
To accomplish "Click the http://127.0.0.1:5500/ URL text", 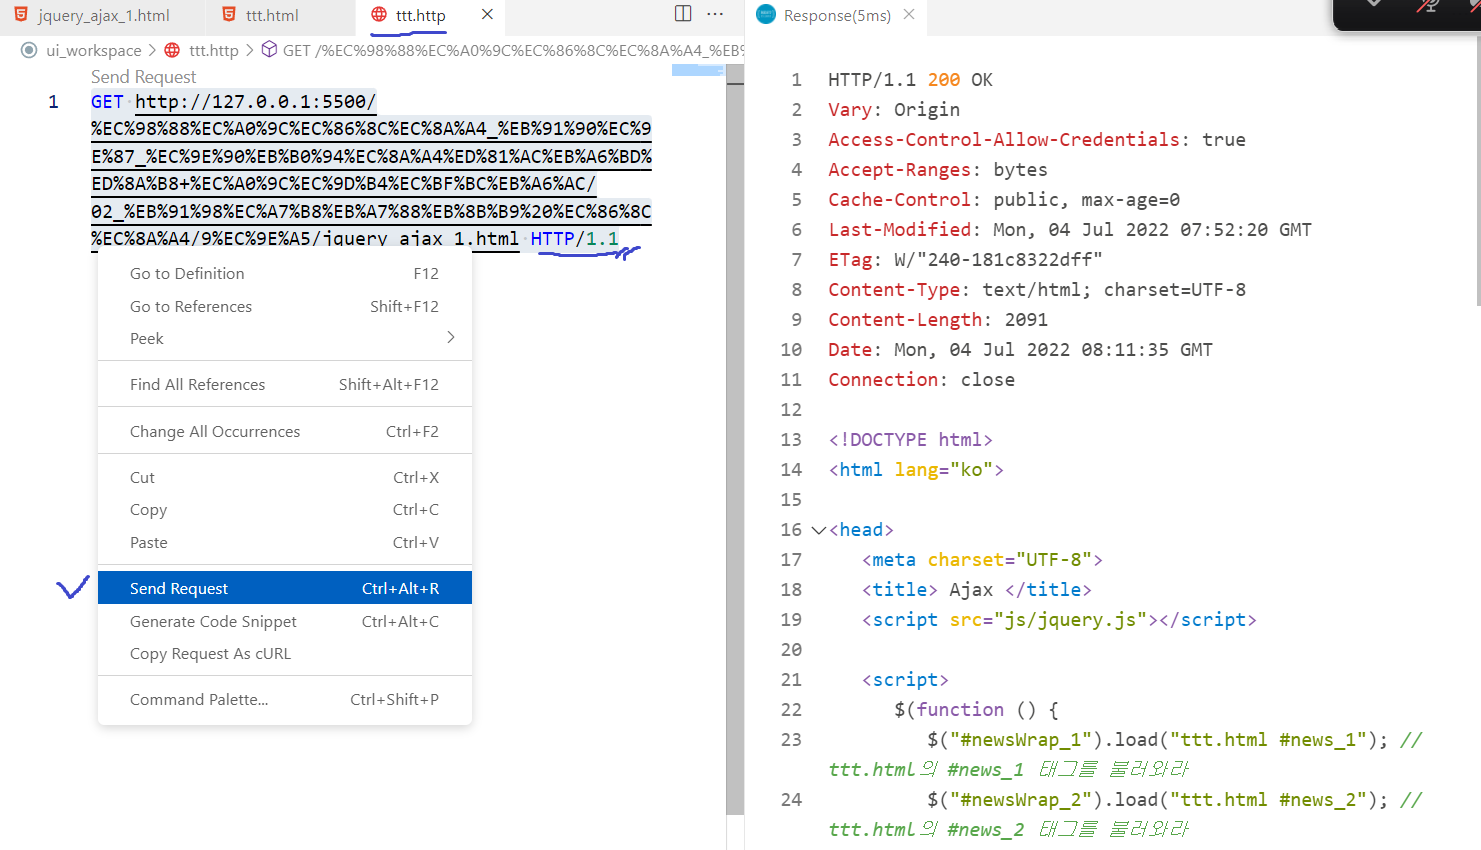I will [256, 101].
